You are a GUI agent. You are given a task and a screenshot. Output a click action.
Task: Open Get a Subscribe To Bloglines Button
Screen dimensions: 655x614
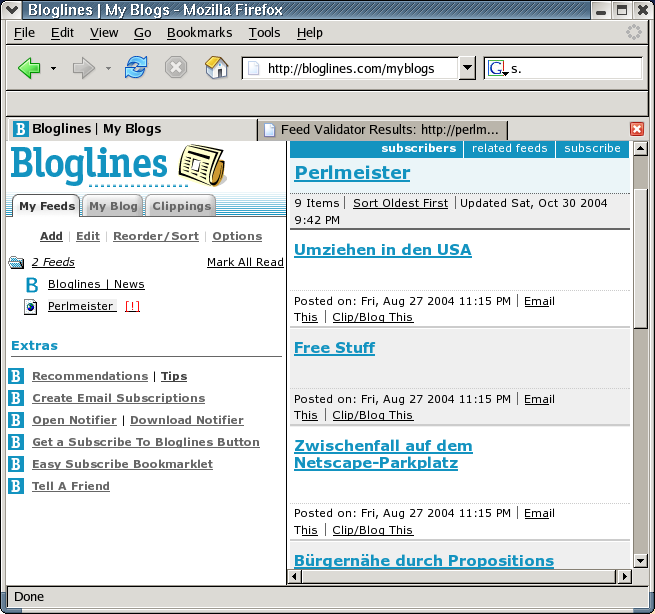tap(146, 442)
